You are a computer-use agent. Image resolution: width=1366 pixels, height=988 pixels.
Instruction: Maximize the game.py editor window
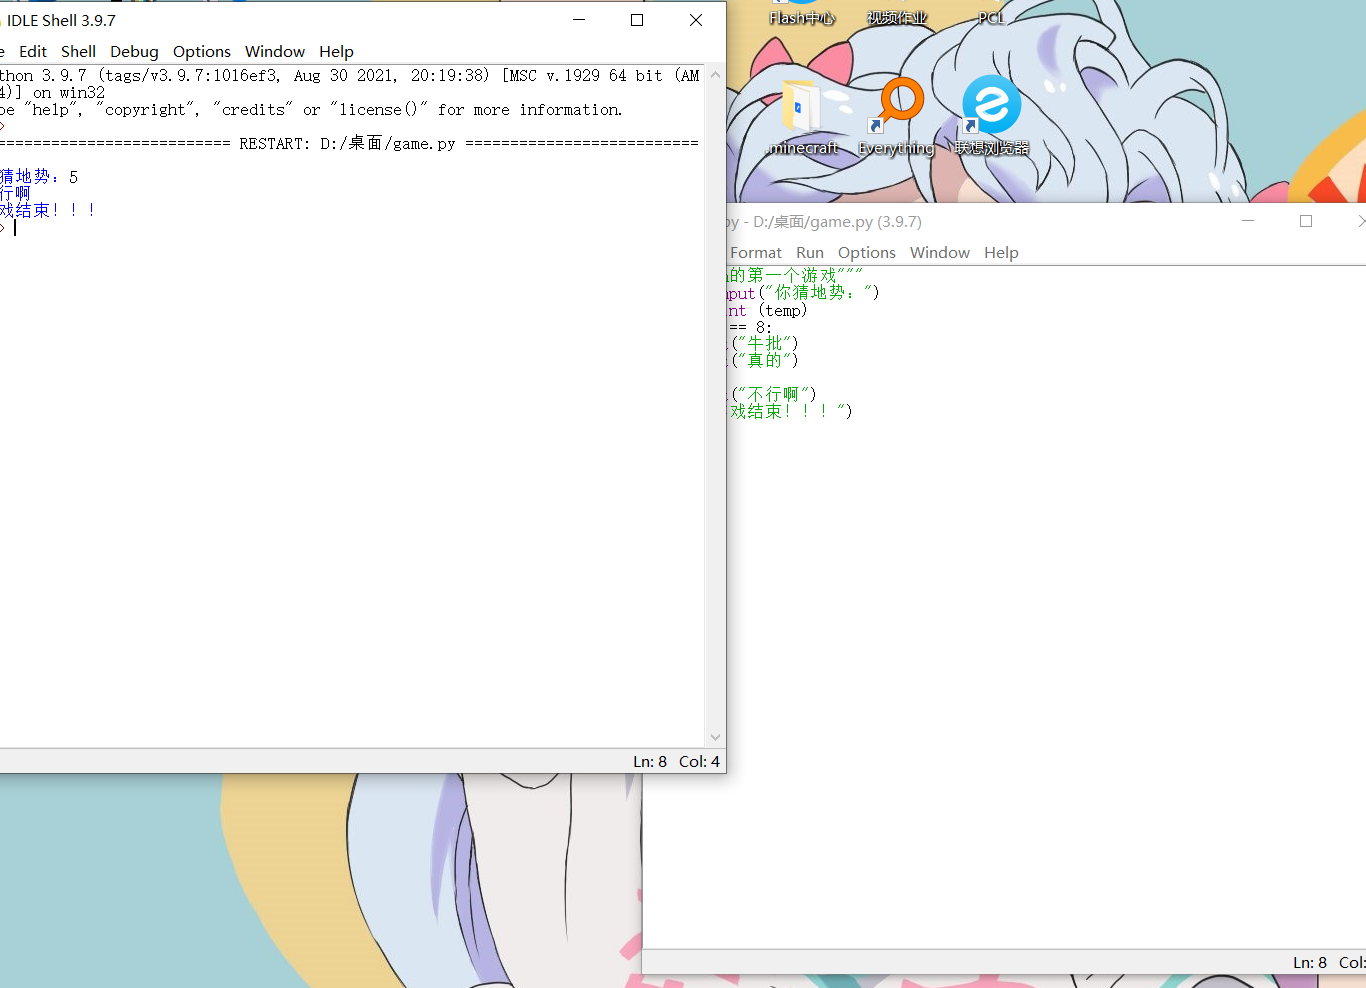coord(1306,221)
